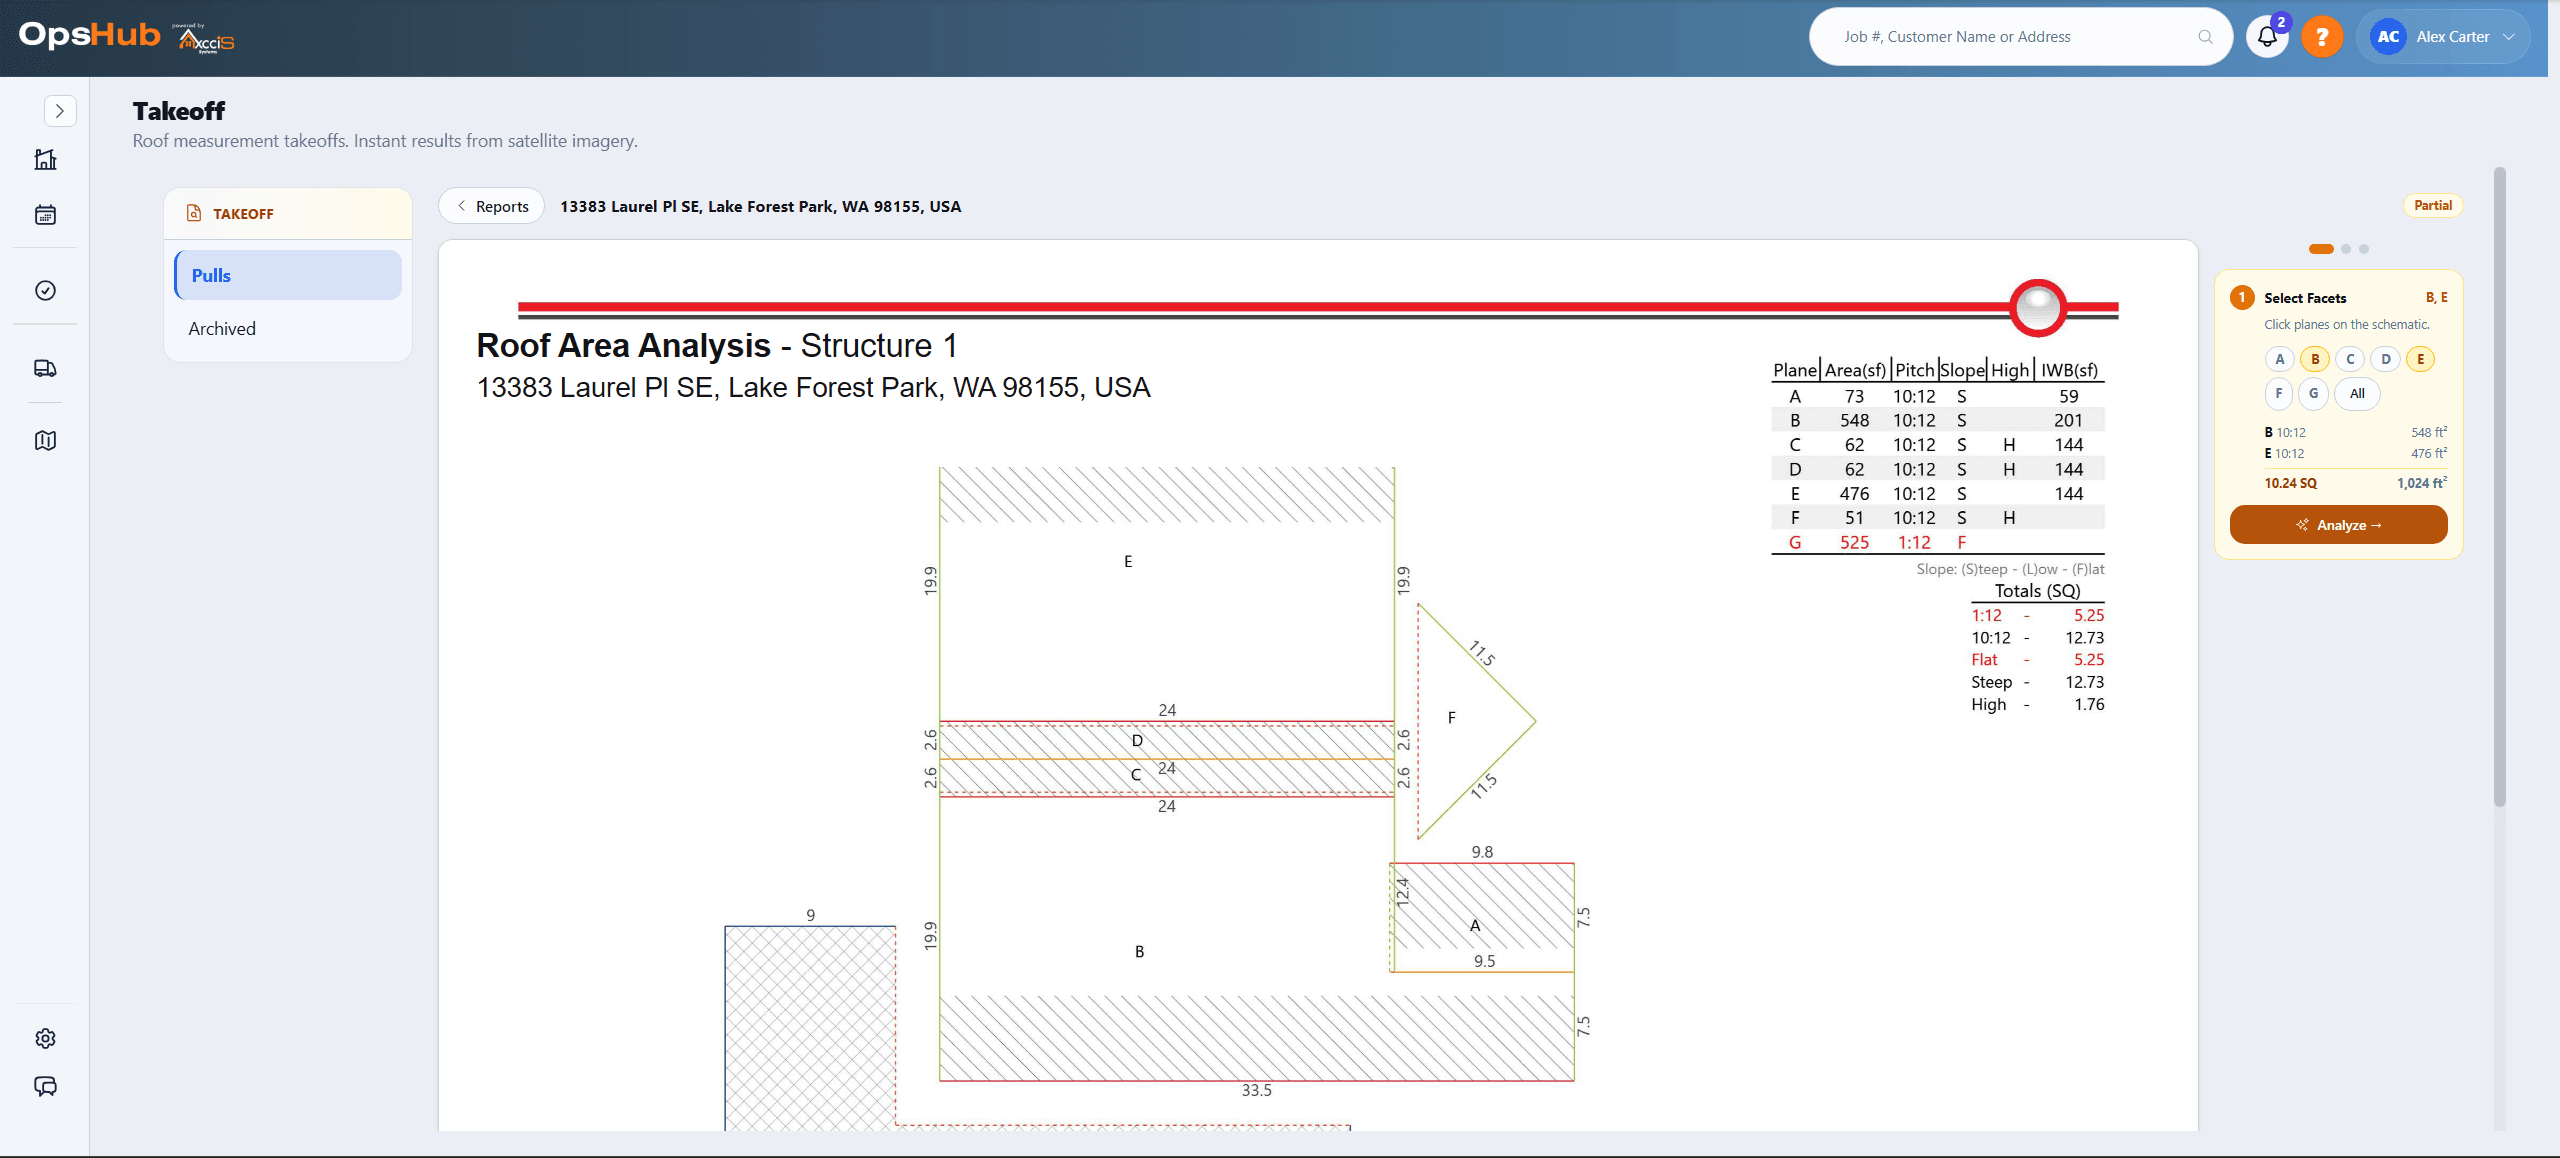Click the 33.5 dimension label
Screen dimensions: 2560x1158
[1256, 1090]
